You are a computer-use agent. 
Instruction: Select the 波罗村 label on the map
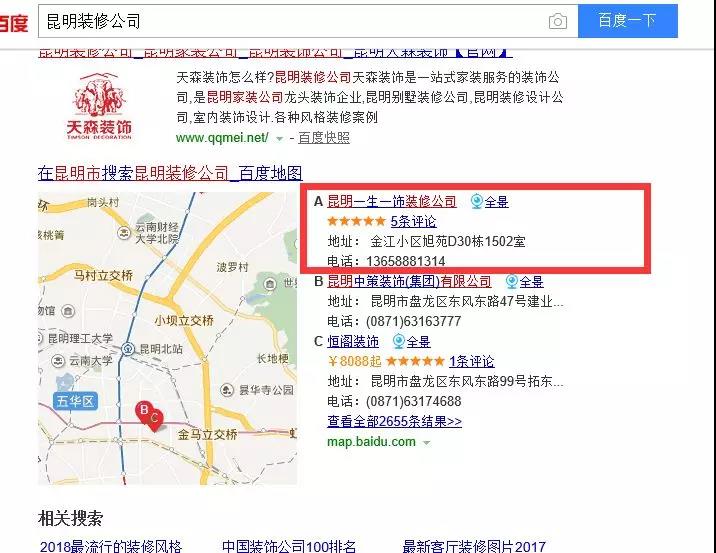click(232, 267)
